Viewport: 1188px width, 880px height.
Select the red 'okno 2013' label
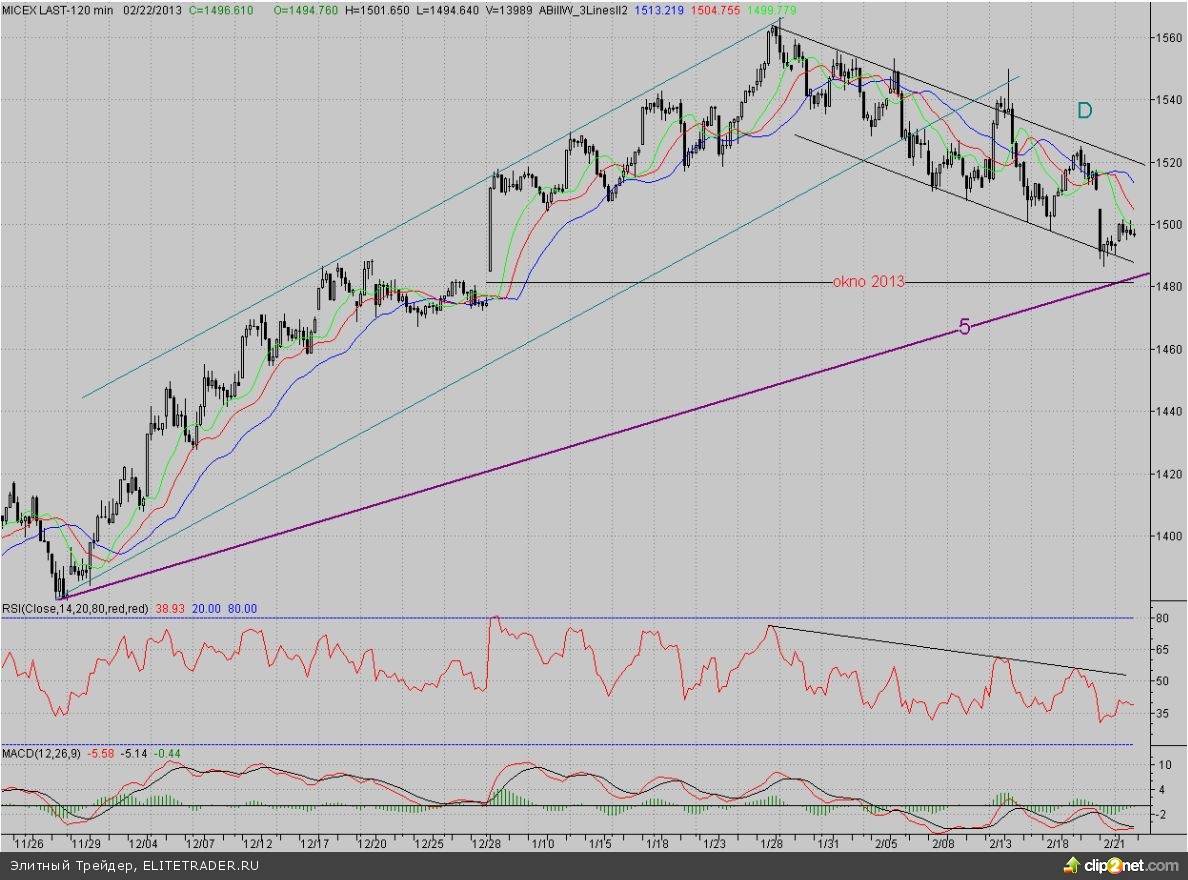(x=868, y=282)
